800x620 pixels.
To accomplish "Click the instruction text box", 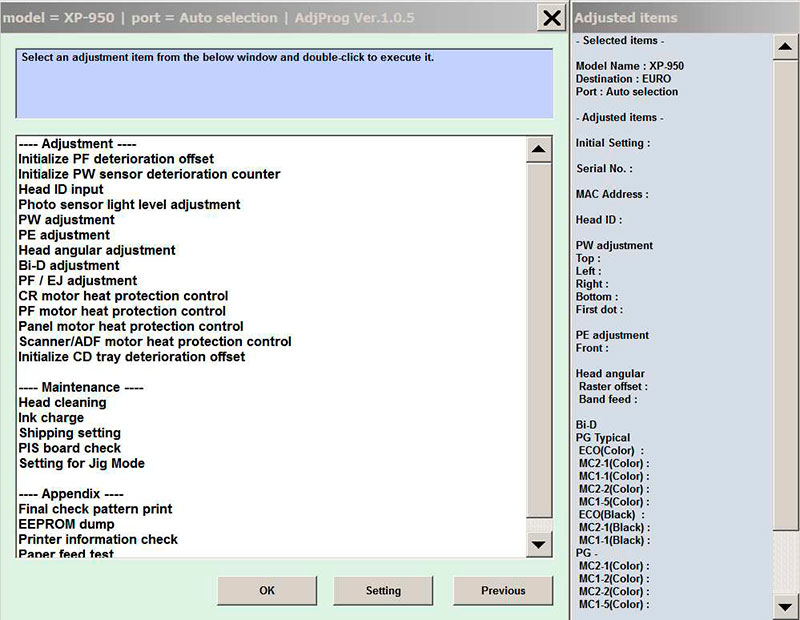I will tap(285, 84).
